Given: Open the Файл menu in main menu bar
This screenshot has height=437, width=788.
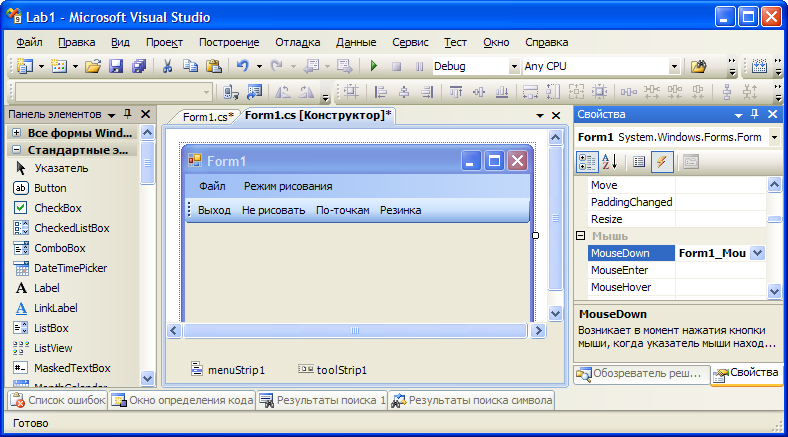Looking at the screenshot, I should 29,42.
